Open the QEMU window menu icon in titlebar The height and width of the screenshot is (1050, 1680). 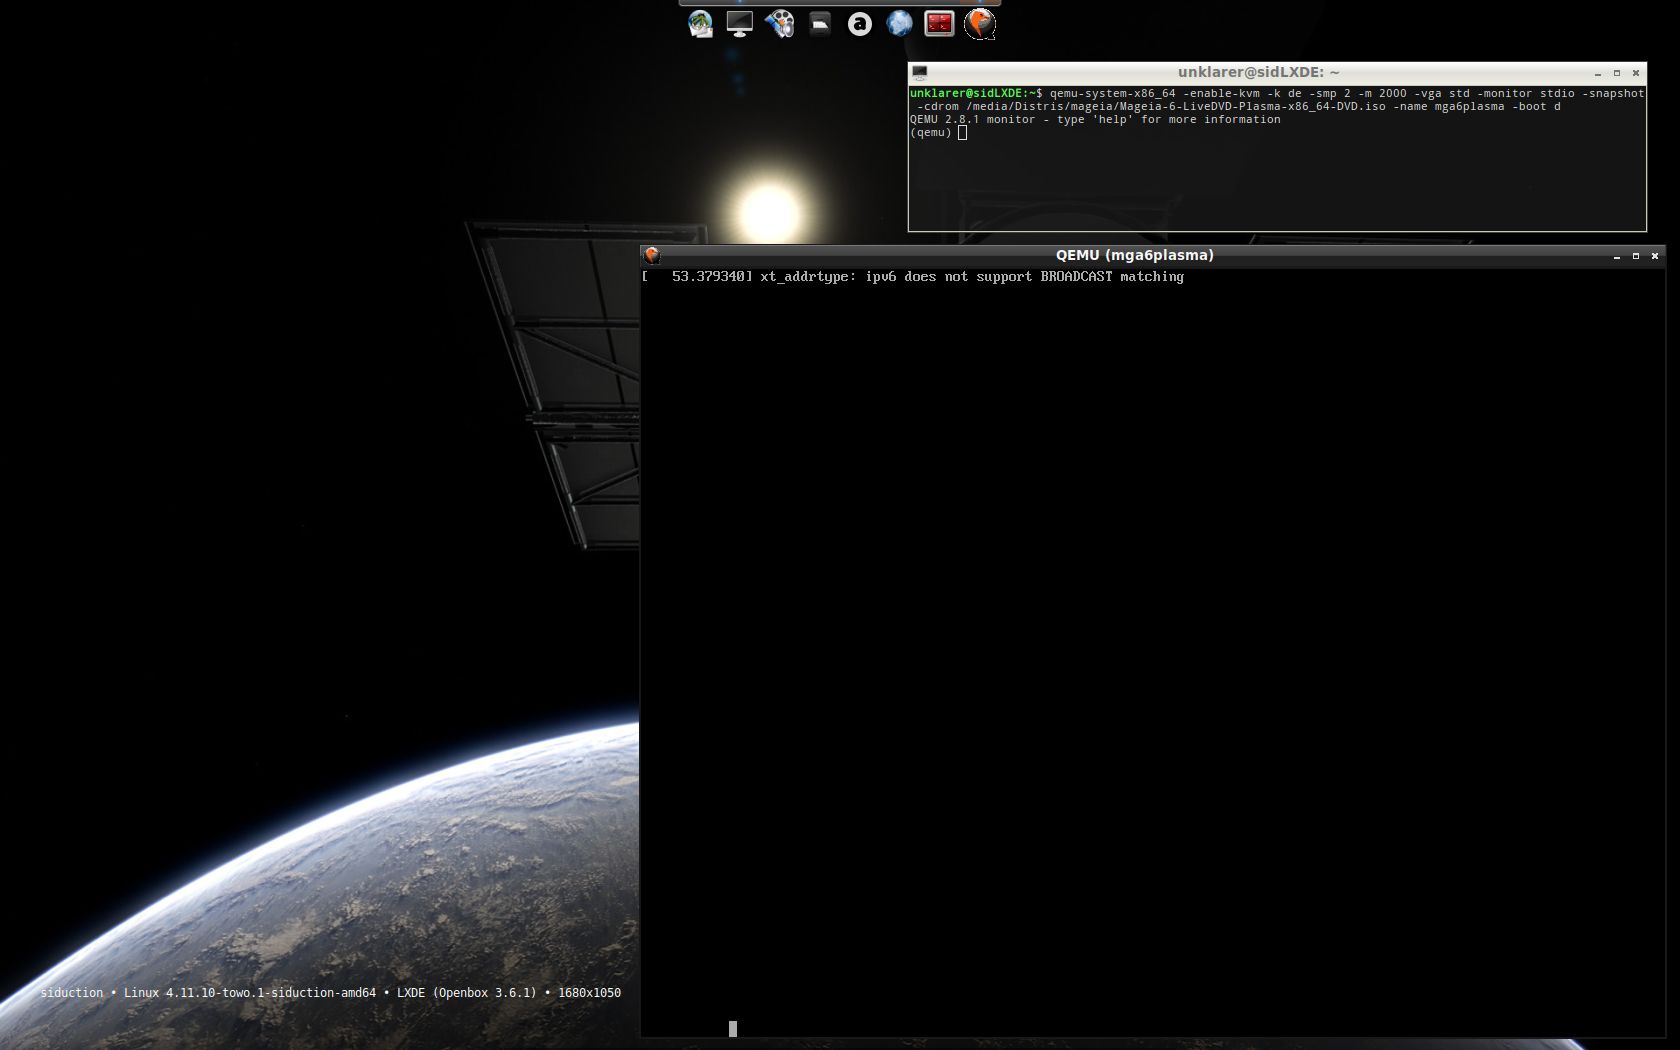pos(652,255)
